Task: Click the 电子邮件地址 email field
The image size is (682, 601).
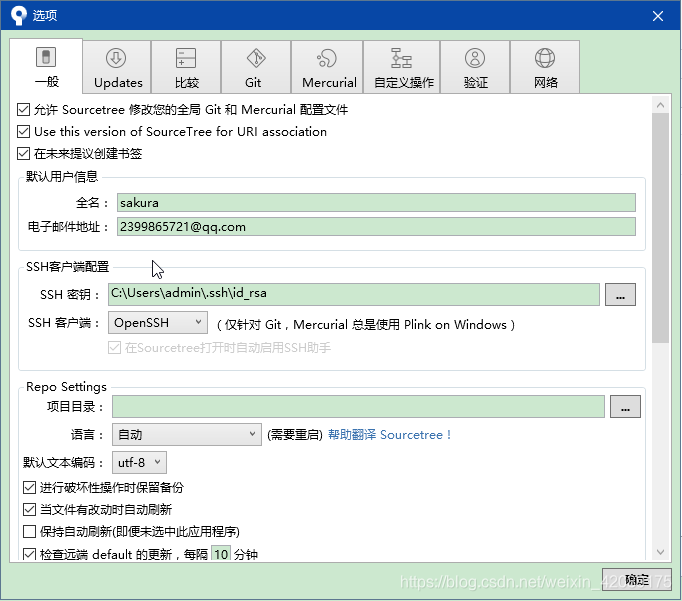Action: pyautogui.click(x=376, y=227)
